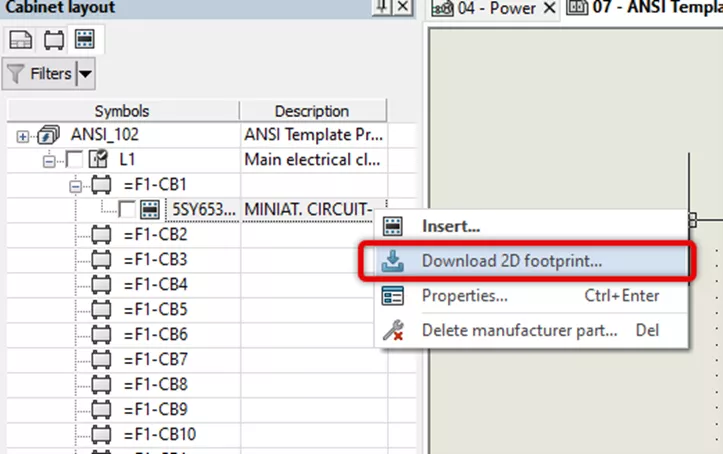
Task: Click the Properties icon in context menu
Action: (x=394, y=295)
